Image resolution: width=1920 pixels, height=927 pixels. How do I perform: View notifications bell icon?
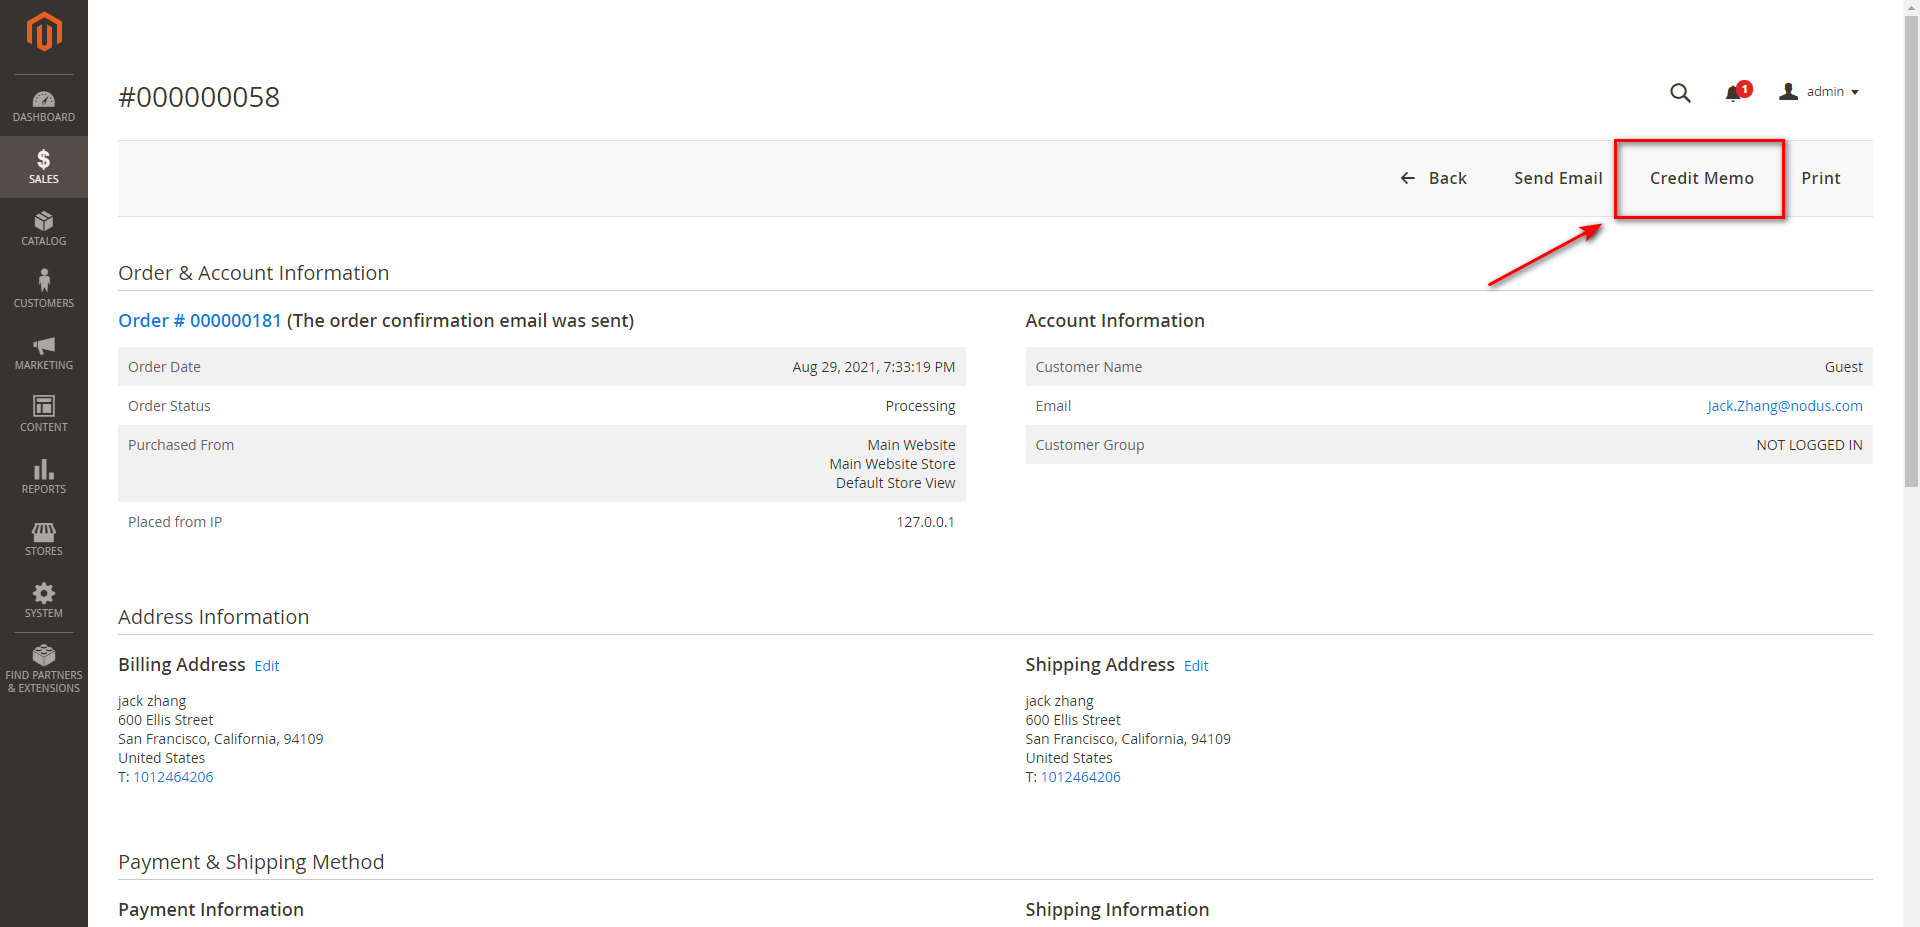click(x=1734, y=93)
